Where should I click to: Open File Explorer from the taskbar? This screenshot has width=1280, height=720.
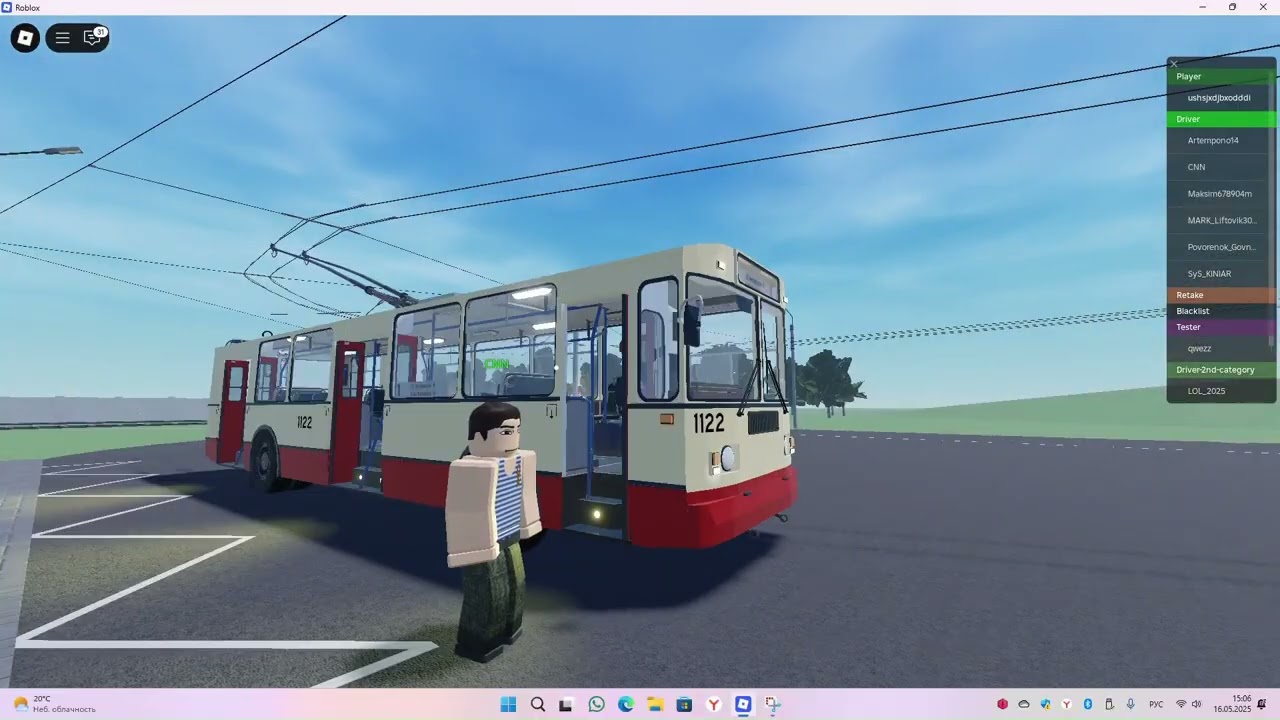[x=655, y=704]
